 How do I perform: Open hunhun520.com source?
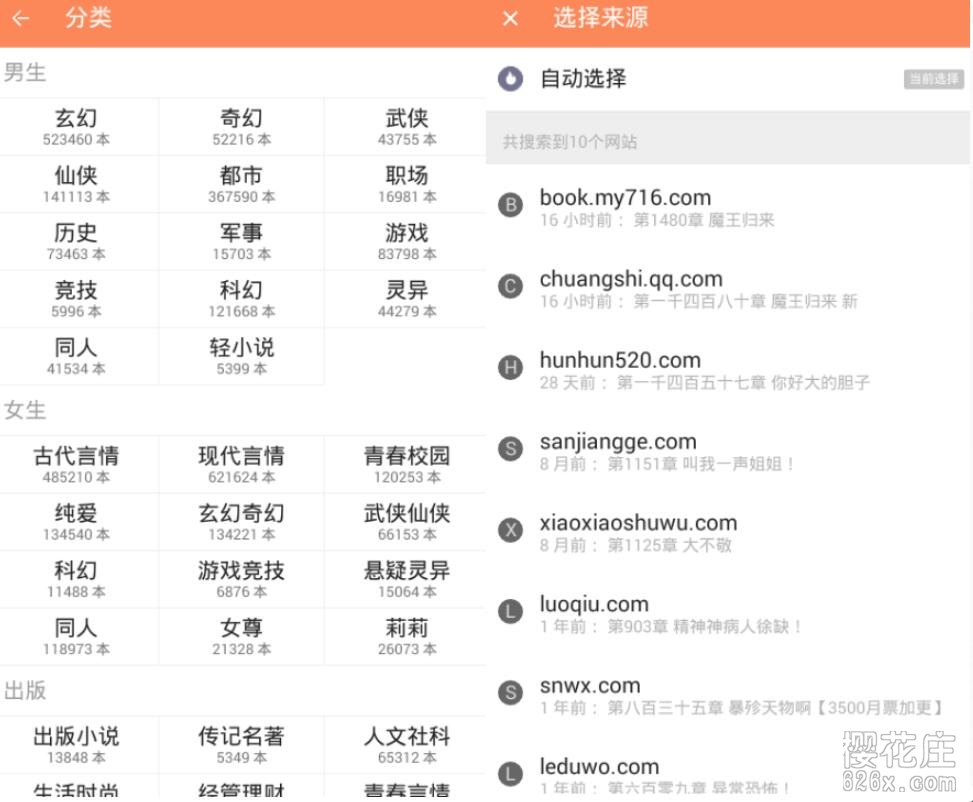728,369
